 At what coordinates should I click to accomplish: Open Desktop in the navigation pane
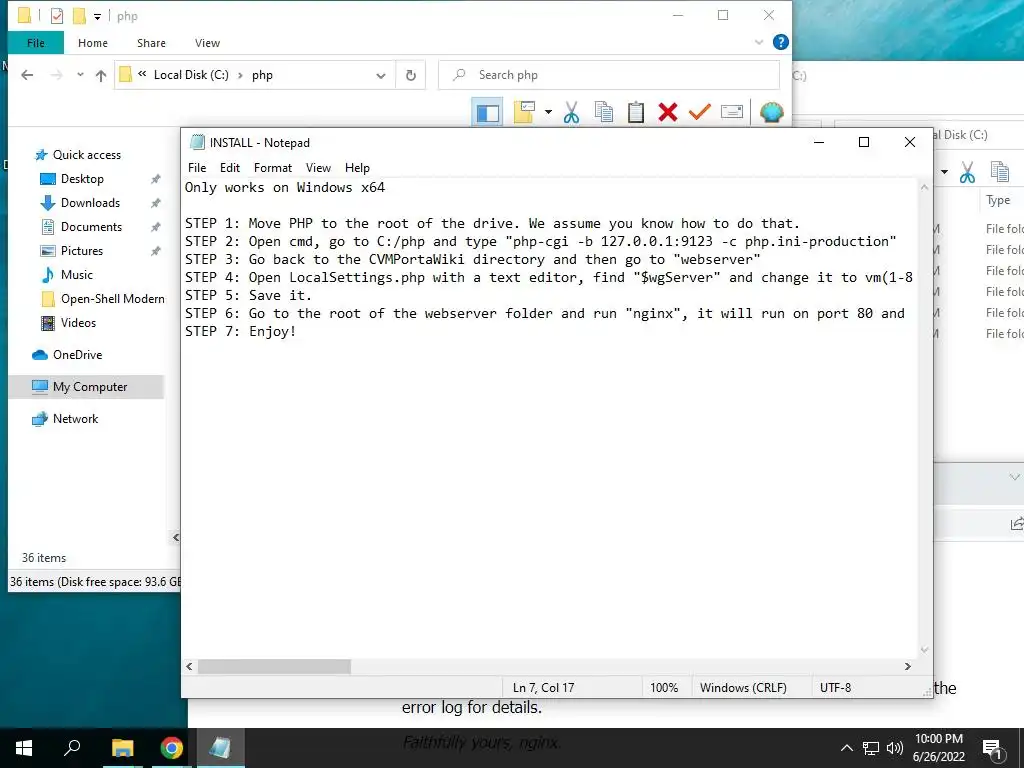click(x=82, y=179)
